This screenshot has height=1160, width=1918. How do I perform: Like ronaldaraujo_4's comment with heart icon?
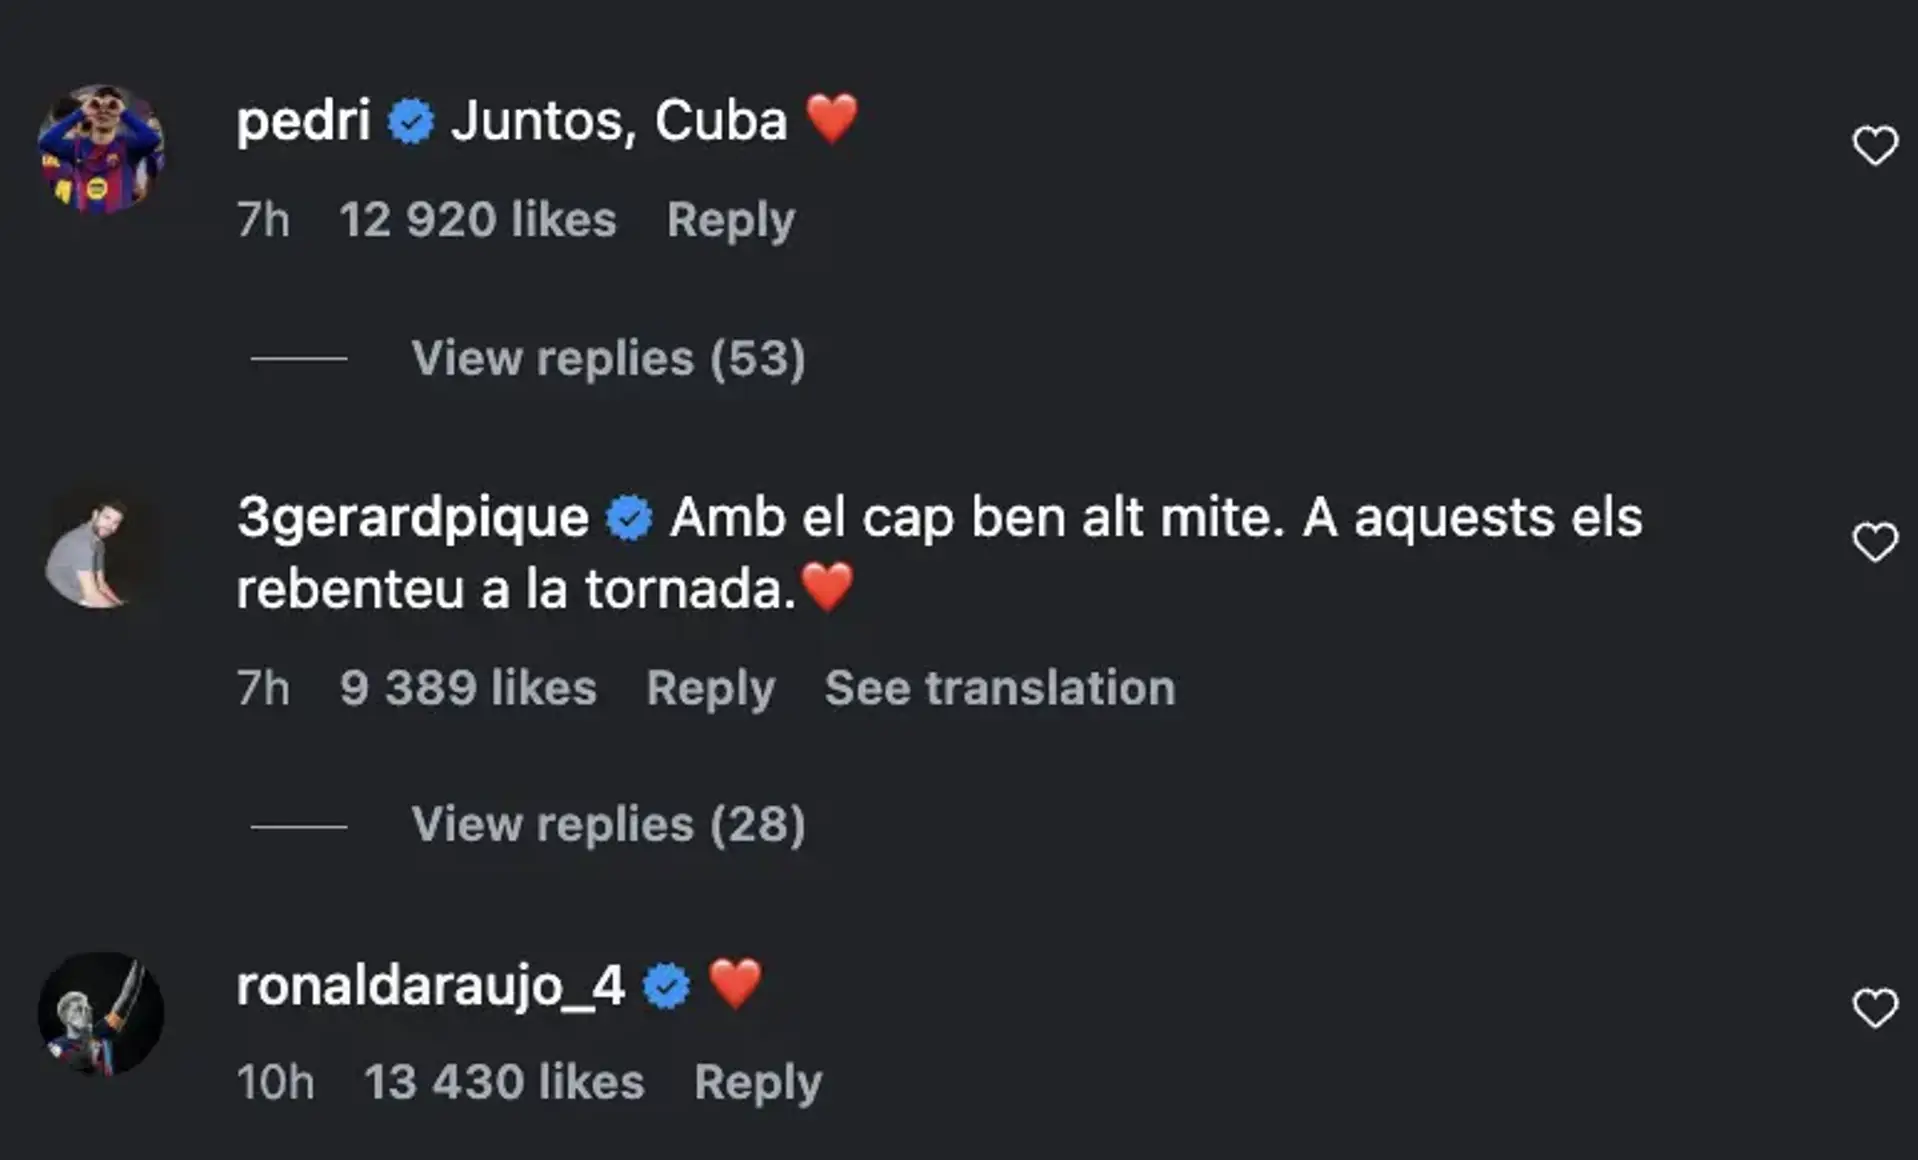1874,1008
